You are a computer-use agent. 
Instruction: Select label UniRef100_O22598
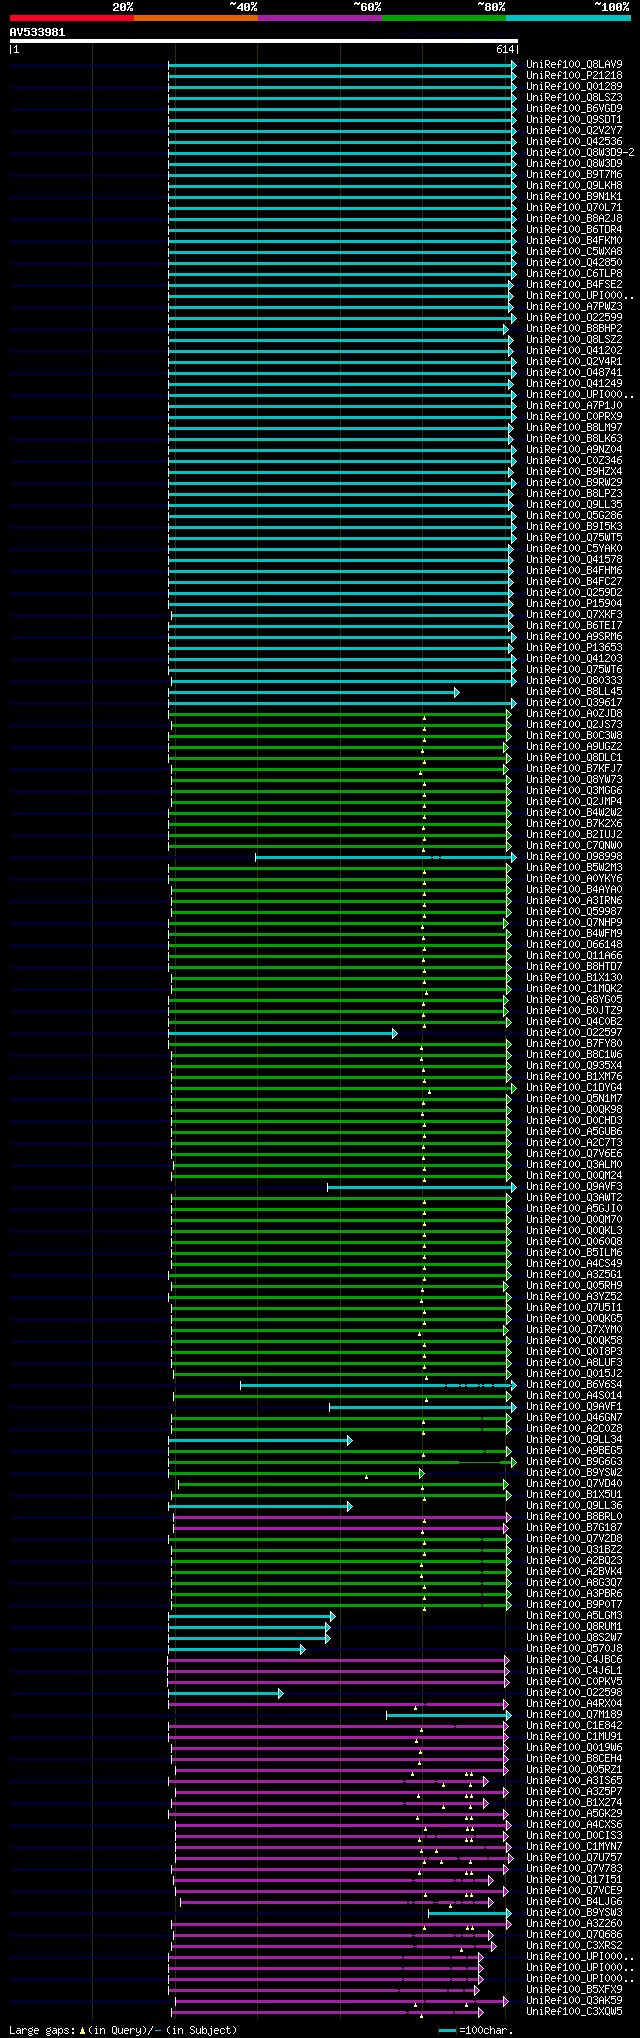click(x=574, y=1692)
